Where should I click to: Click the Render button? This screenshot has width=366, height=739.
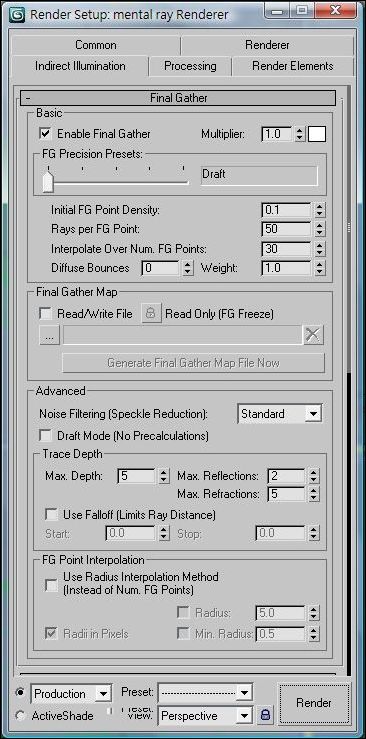click(x=314, y=703)
